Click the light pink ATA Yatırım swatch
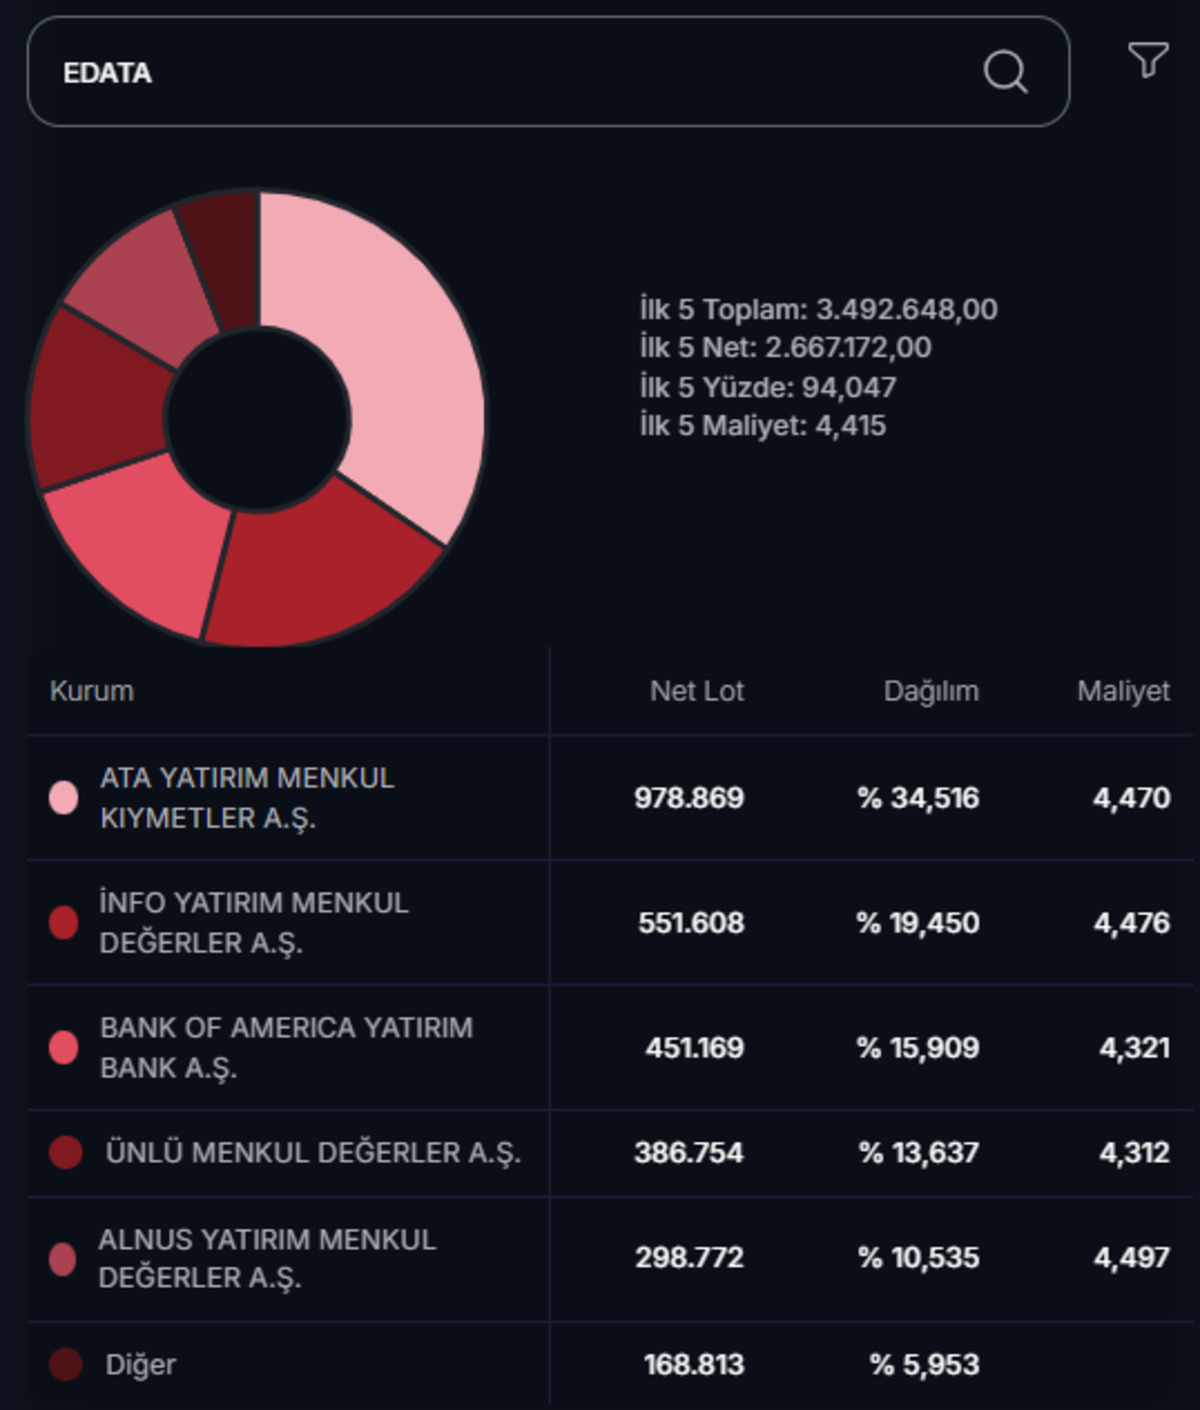This screenshot has width=1200, height=1410. click(x=64, y=798)
